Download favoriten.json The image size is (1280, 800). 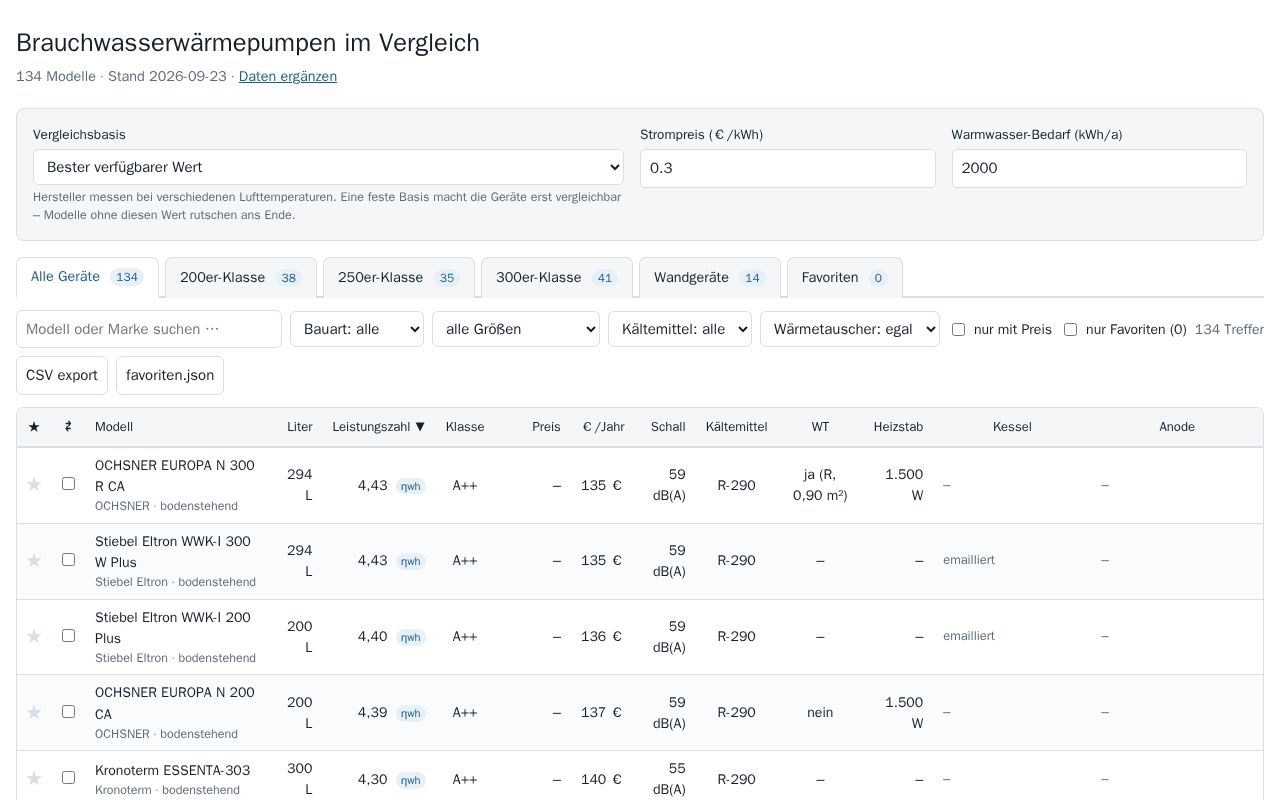(x=170, y=375)
